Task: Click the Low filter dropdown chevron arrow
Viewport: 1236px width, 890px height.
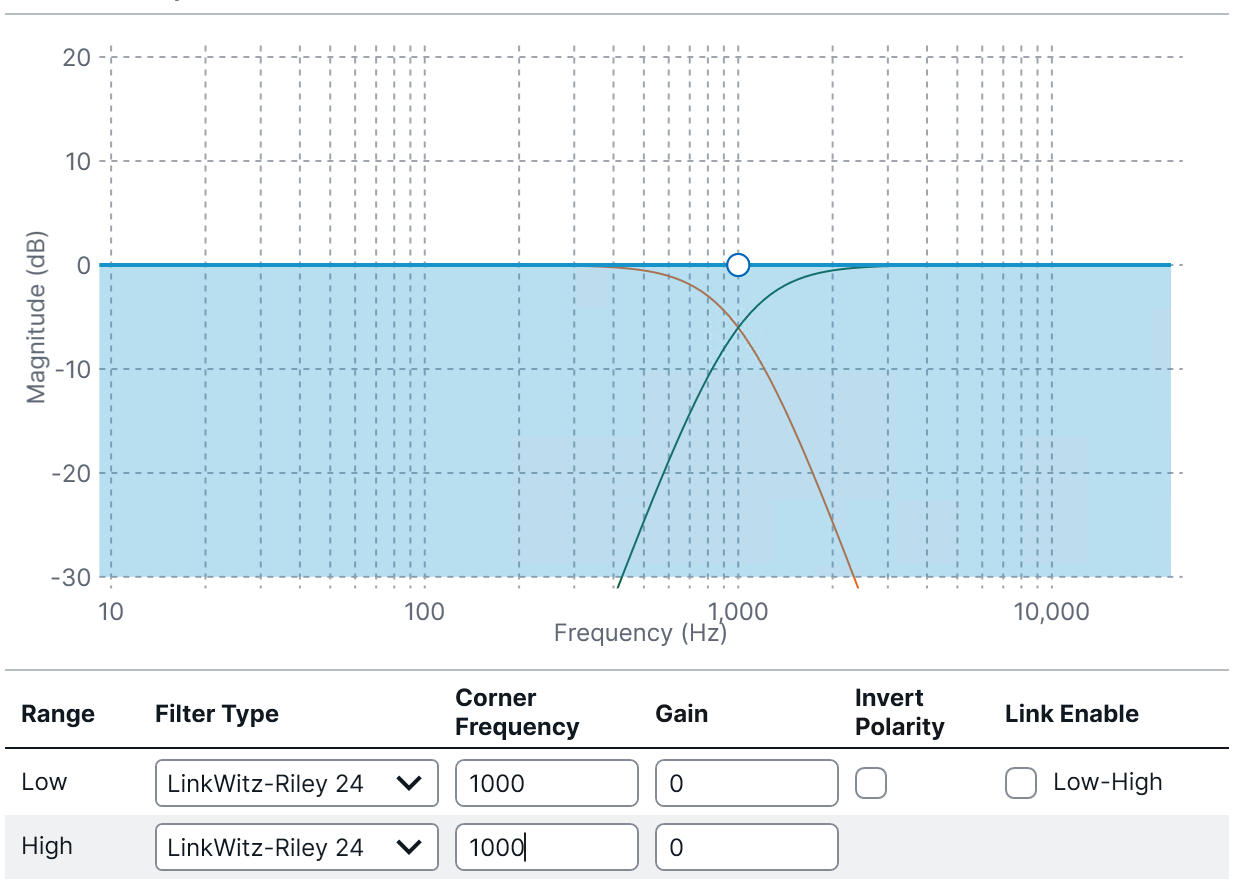Action: (x=410, y=783)
